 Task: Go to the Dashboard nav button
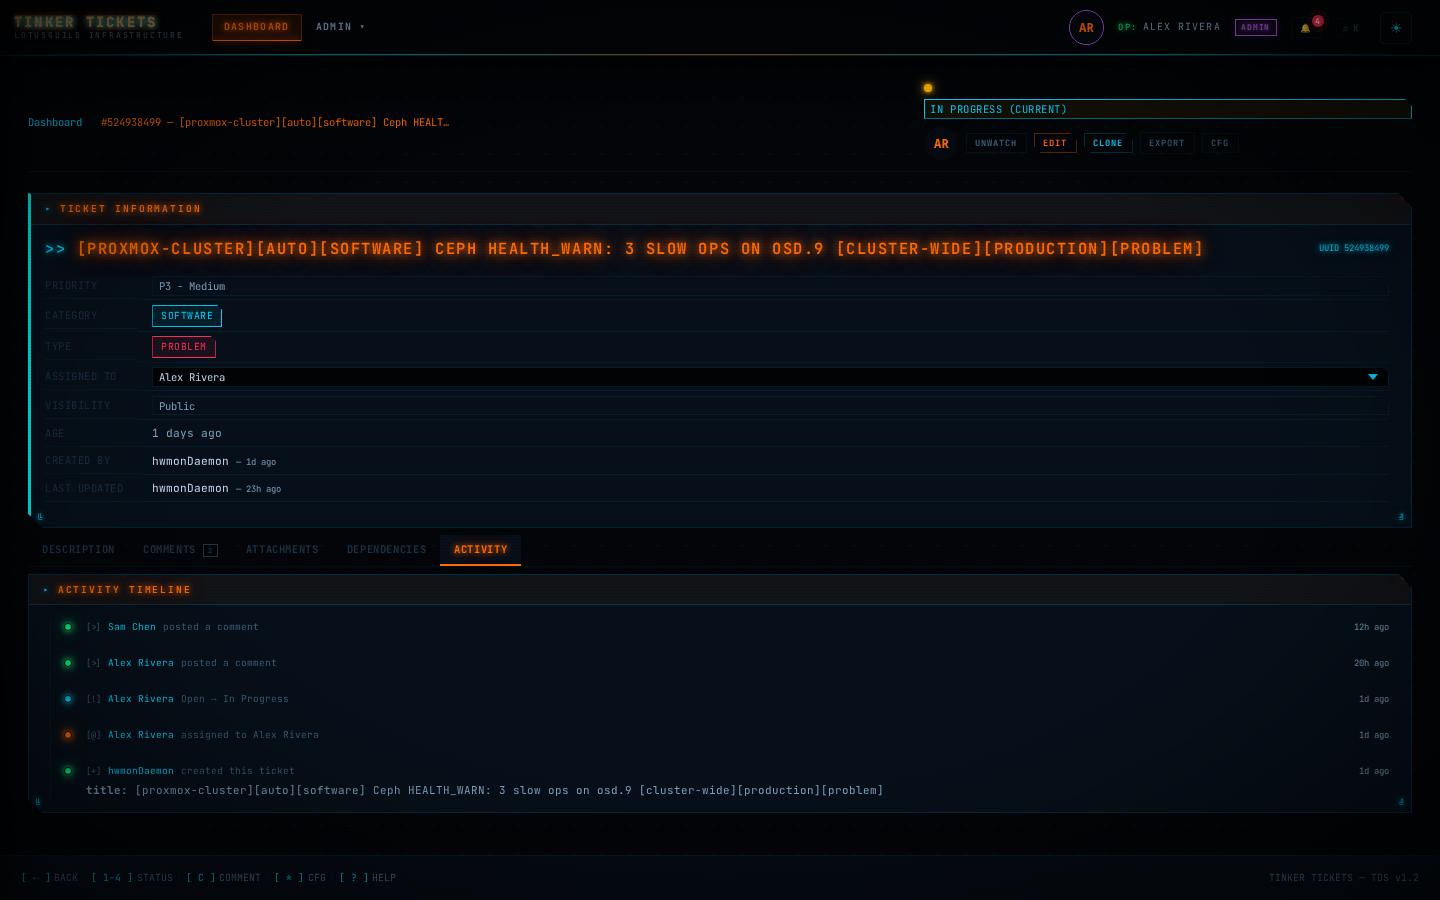click(x=256, y=27)
